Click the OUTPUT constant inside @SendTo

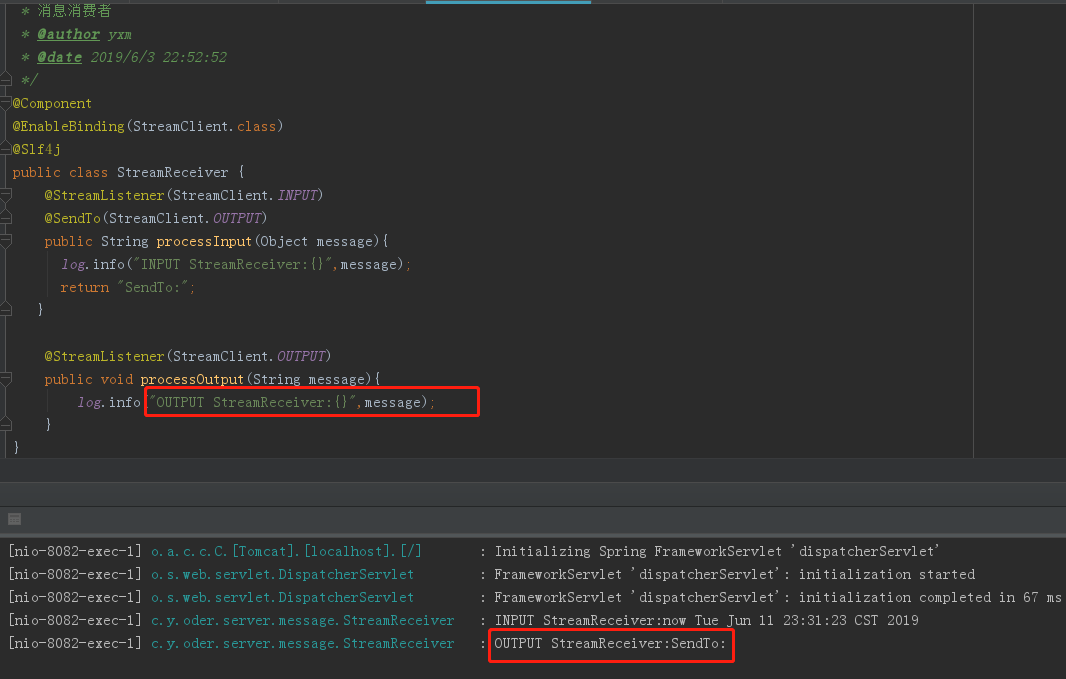pos(237,218)
